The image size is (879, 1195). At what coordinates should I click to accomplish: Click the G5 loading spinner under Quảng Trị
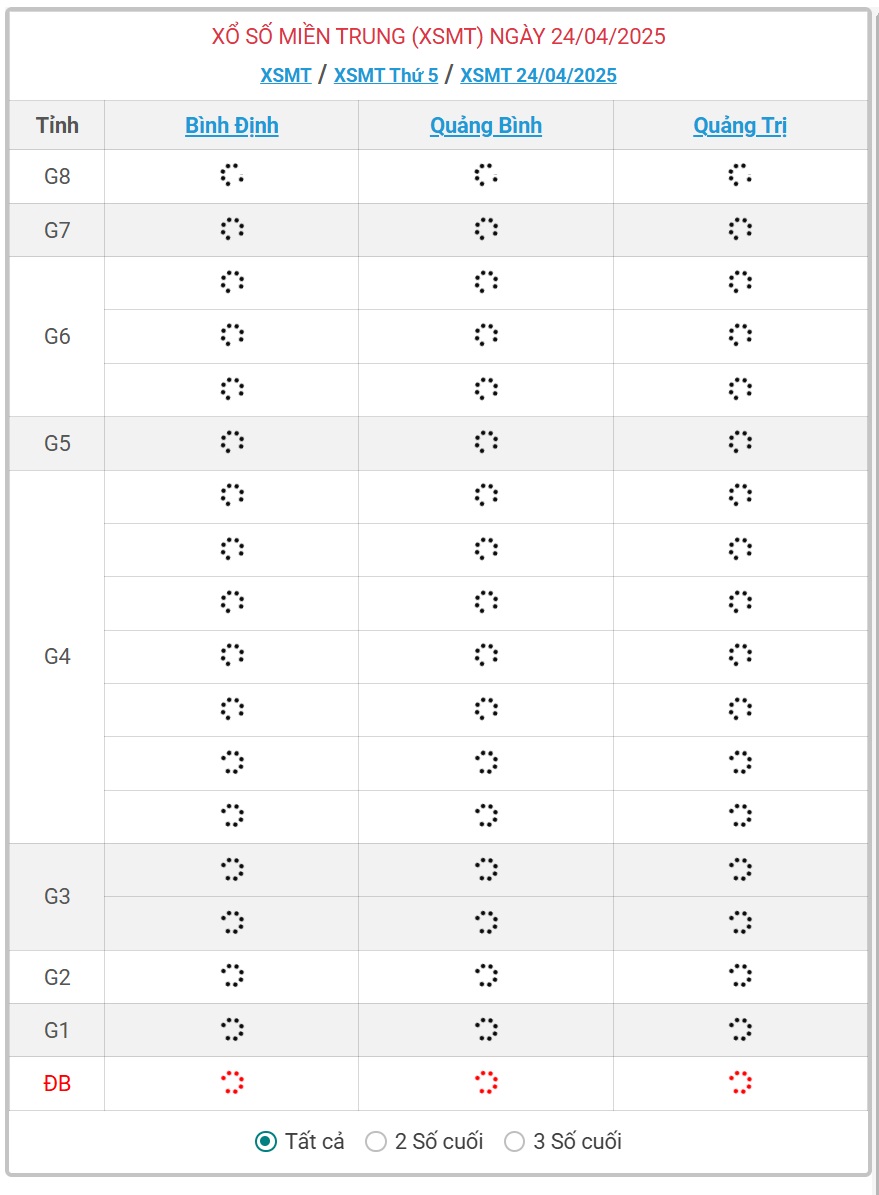pos(739,442)
